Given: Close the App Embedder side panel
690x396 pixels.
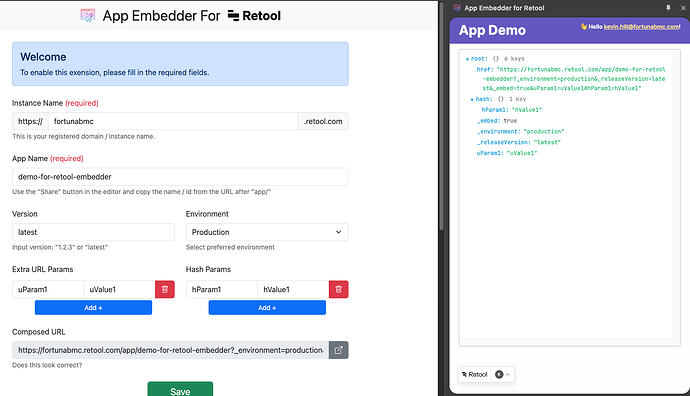Looking at the screenshot, I should (x=683, y=8).
